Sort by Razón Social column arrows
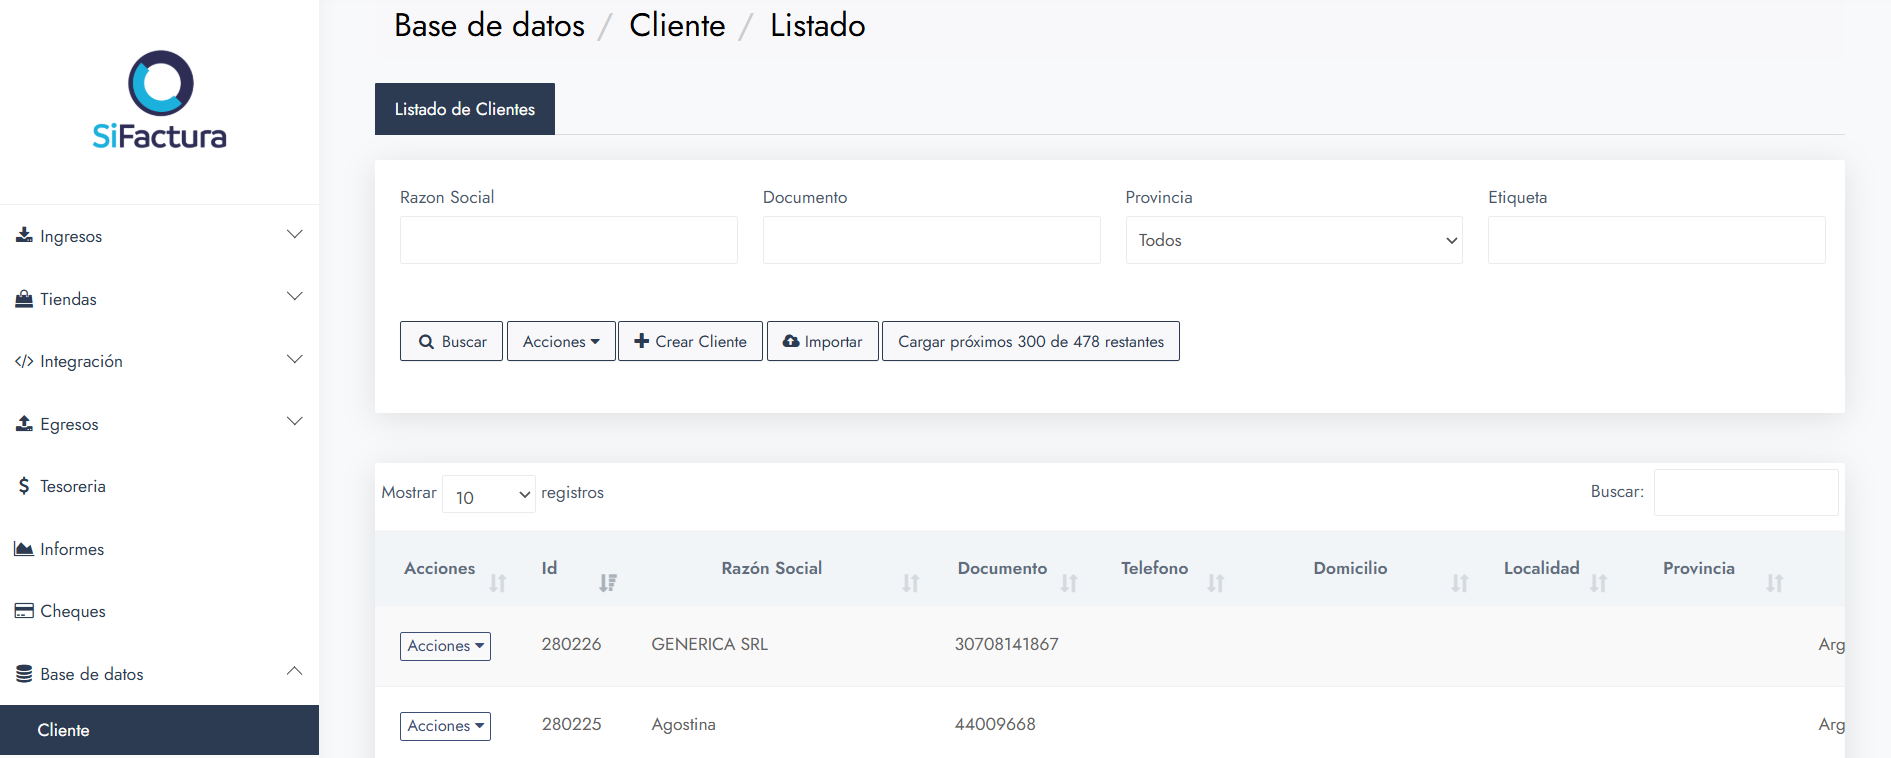The image size is (1891, 758). 910,582
